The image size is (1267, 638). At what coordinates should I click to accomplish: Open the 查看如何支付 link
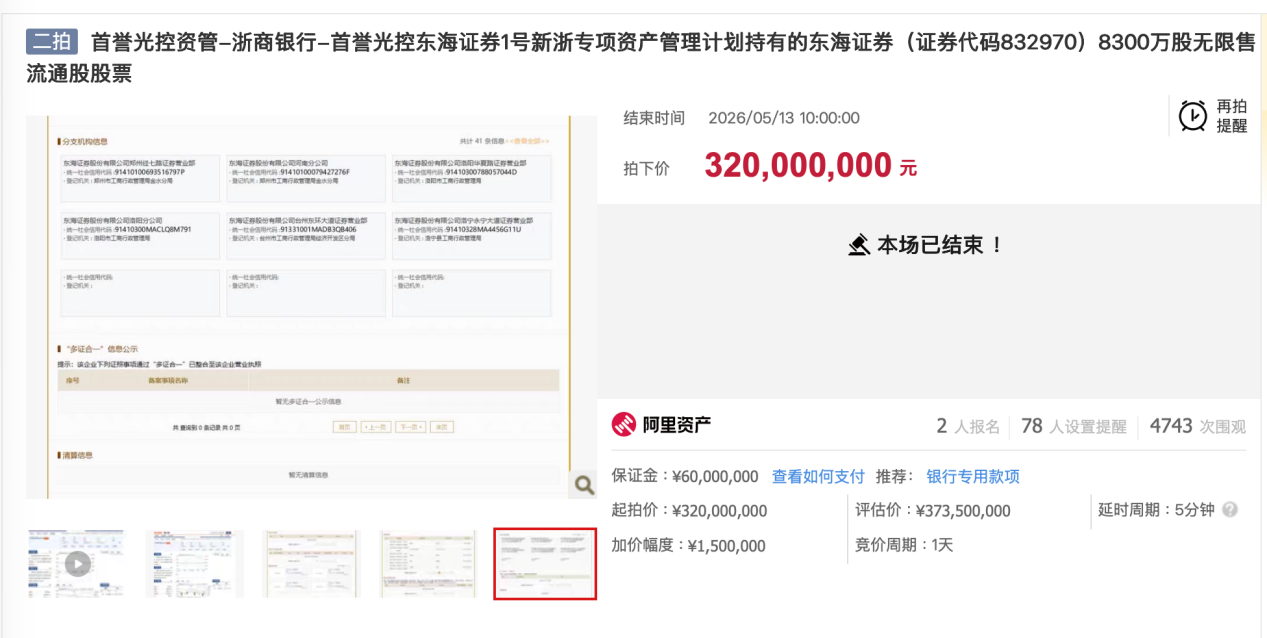click(x=818, y=476)
